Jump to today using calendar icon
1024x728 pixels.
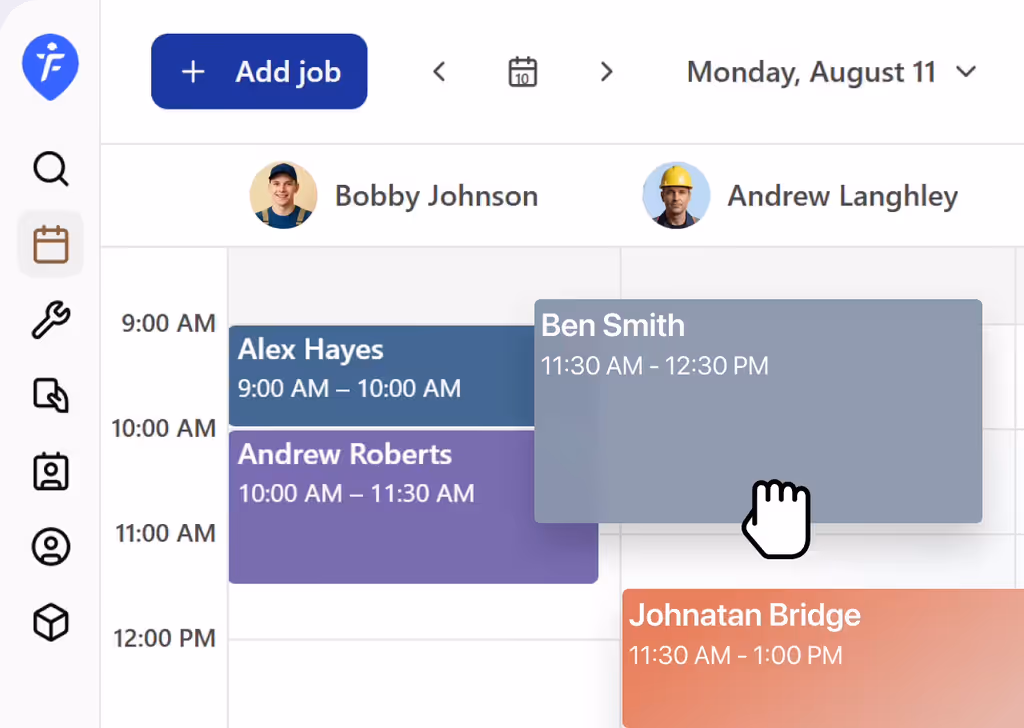coord(522,72)
